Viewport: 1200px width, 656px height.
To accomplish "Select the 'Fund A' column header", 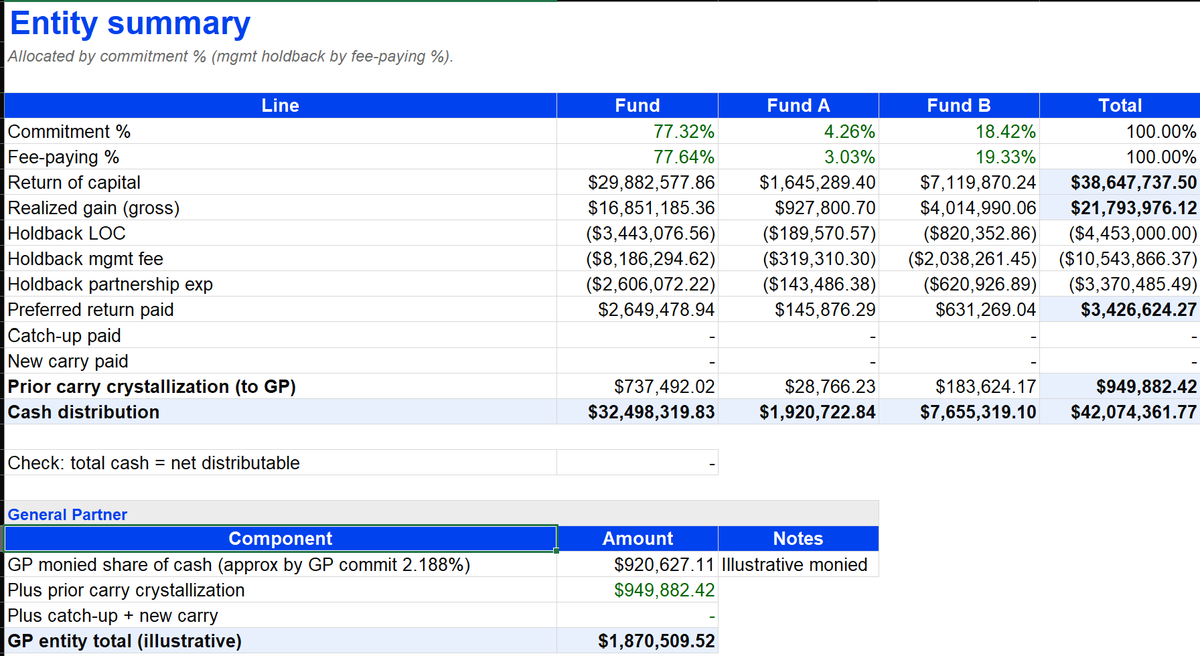I will (798, 105).
